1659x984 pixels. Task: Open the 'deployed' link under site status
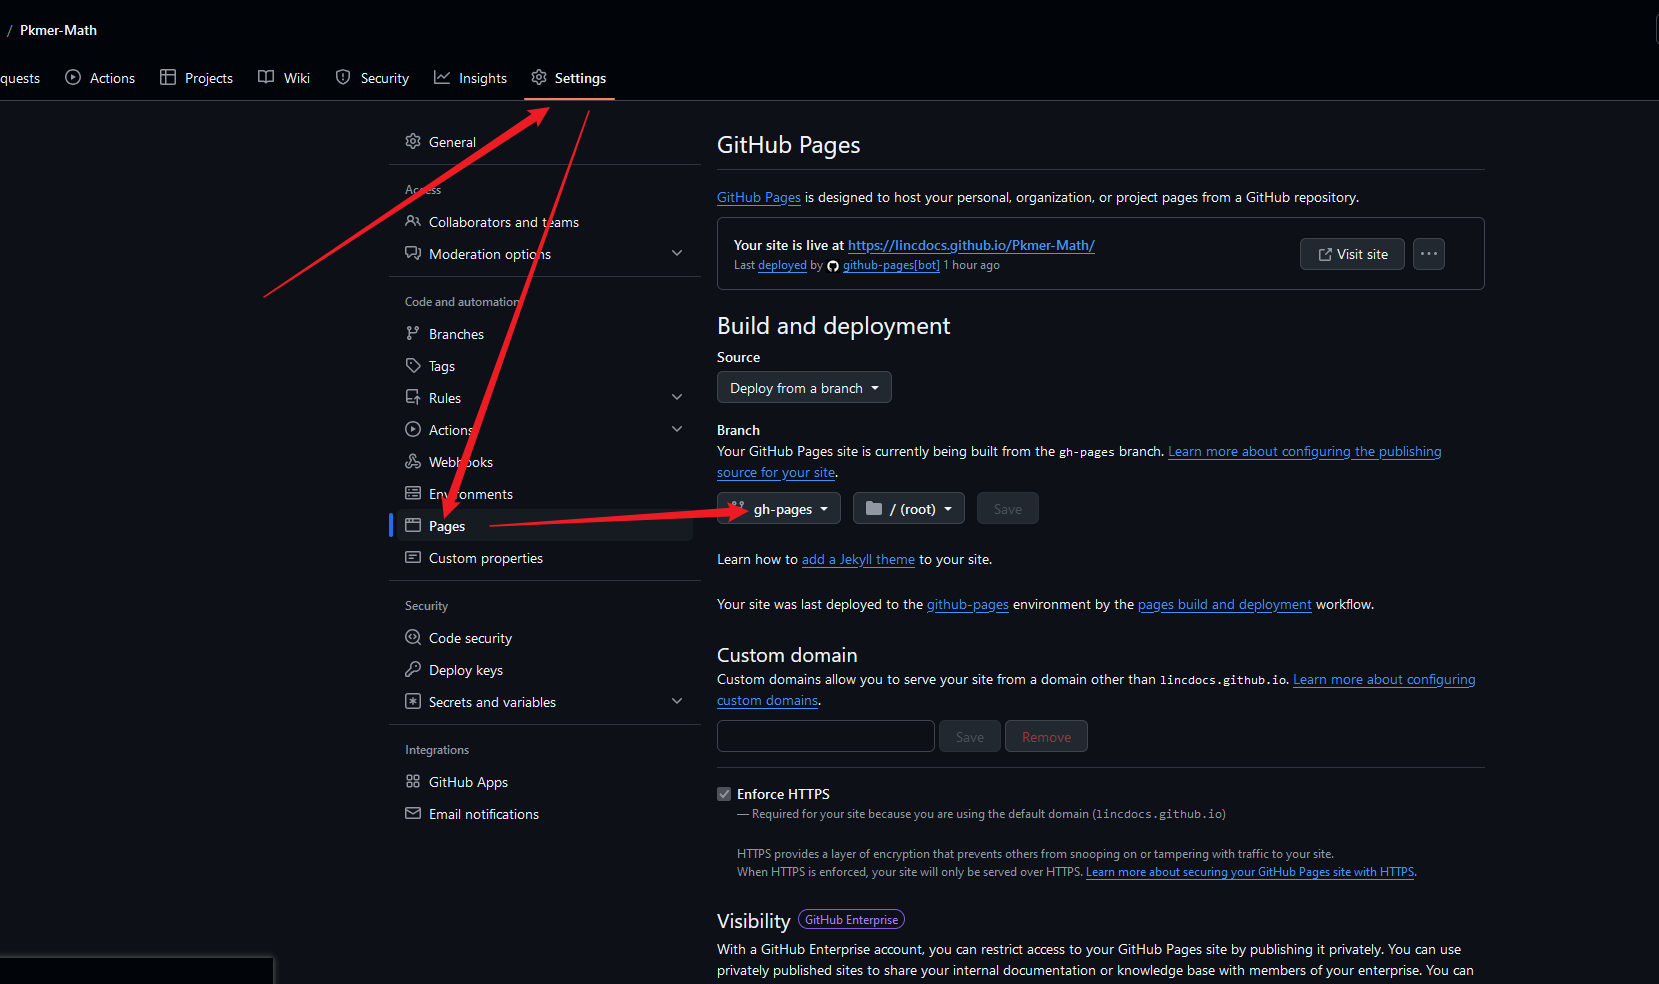(782, 265)
